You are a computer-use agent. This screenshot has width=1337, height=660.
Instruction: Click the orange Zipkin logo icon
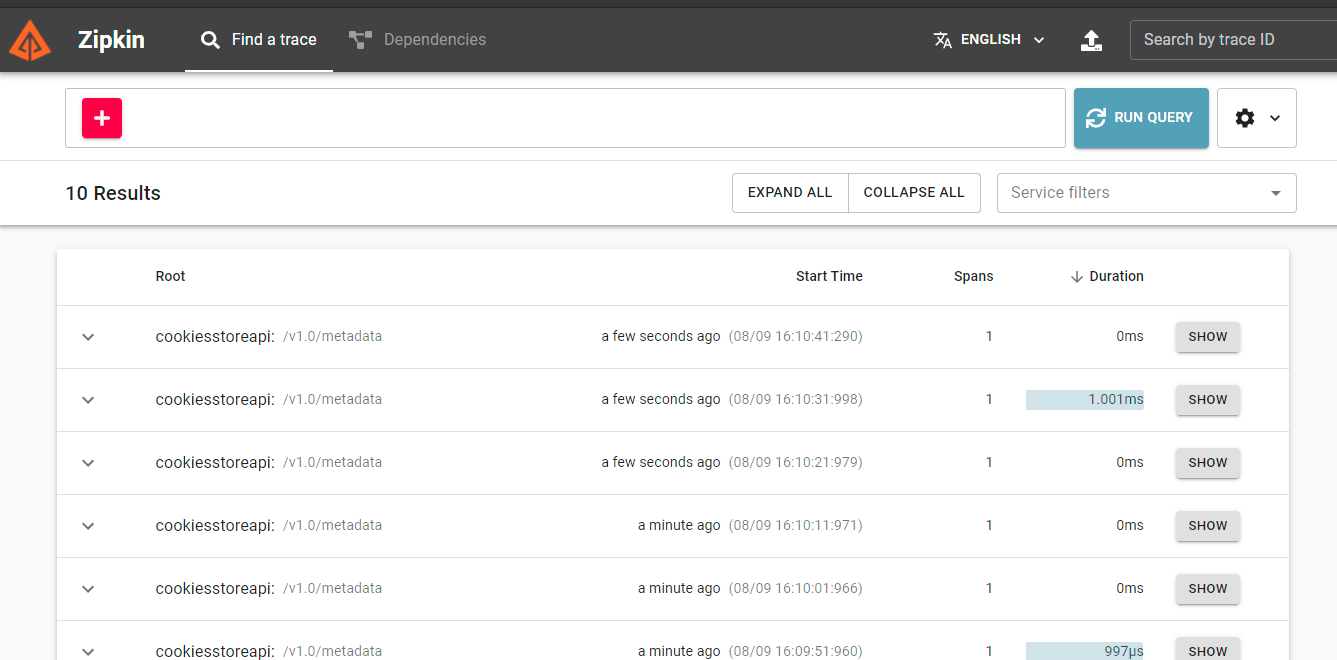[30, 40]
